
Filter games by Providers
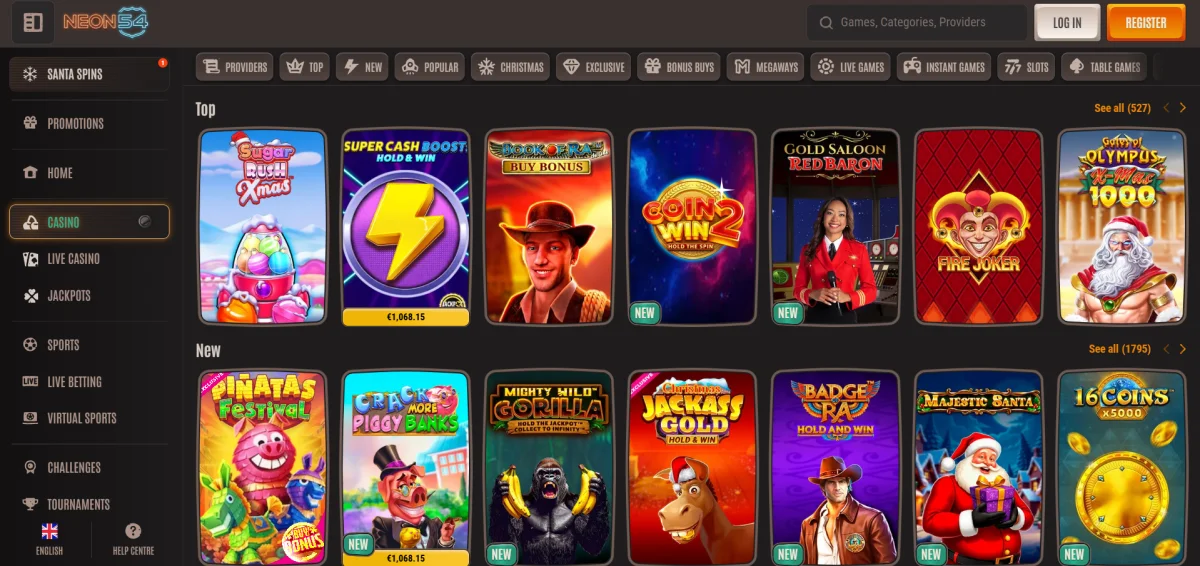coord(235,67)
